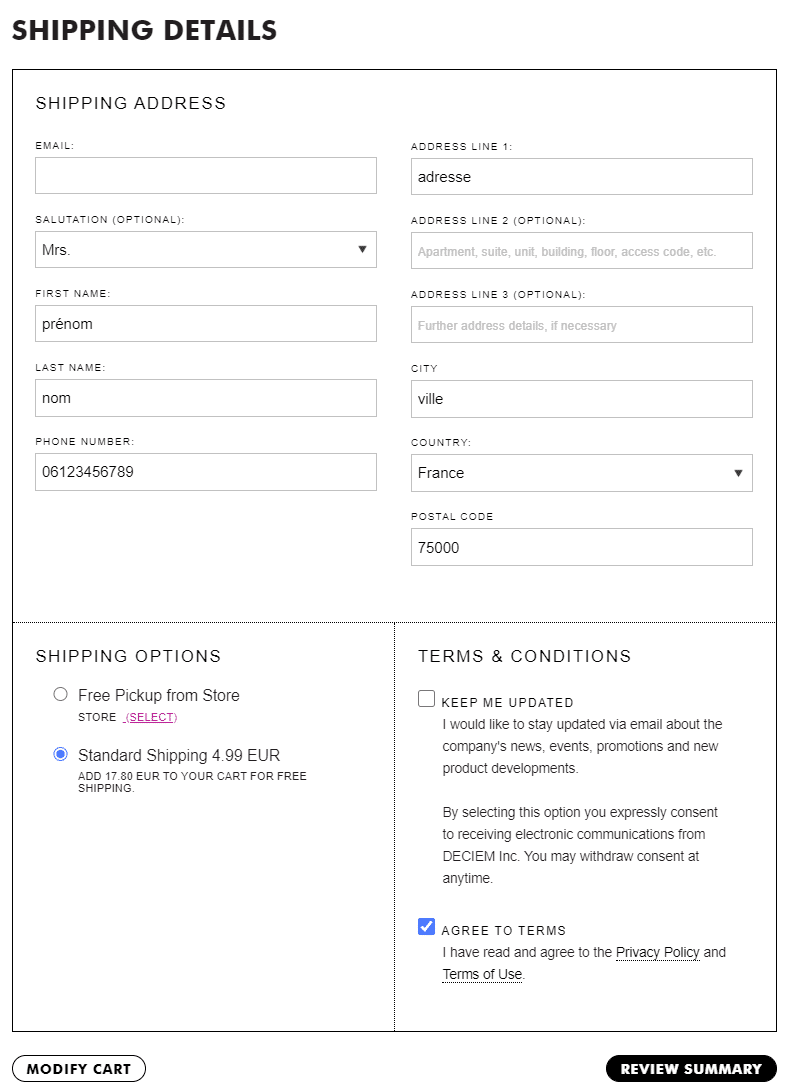Click the City input field

[x=581, y=399]
